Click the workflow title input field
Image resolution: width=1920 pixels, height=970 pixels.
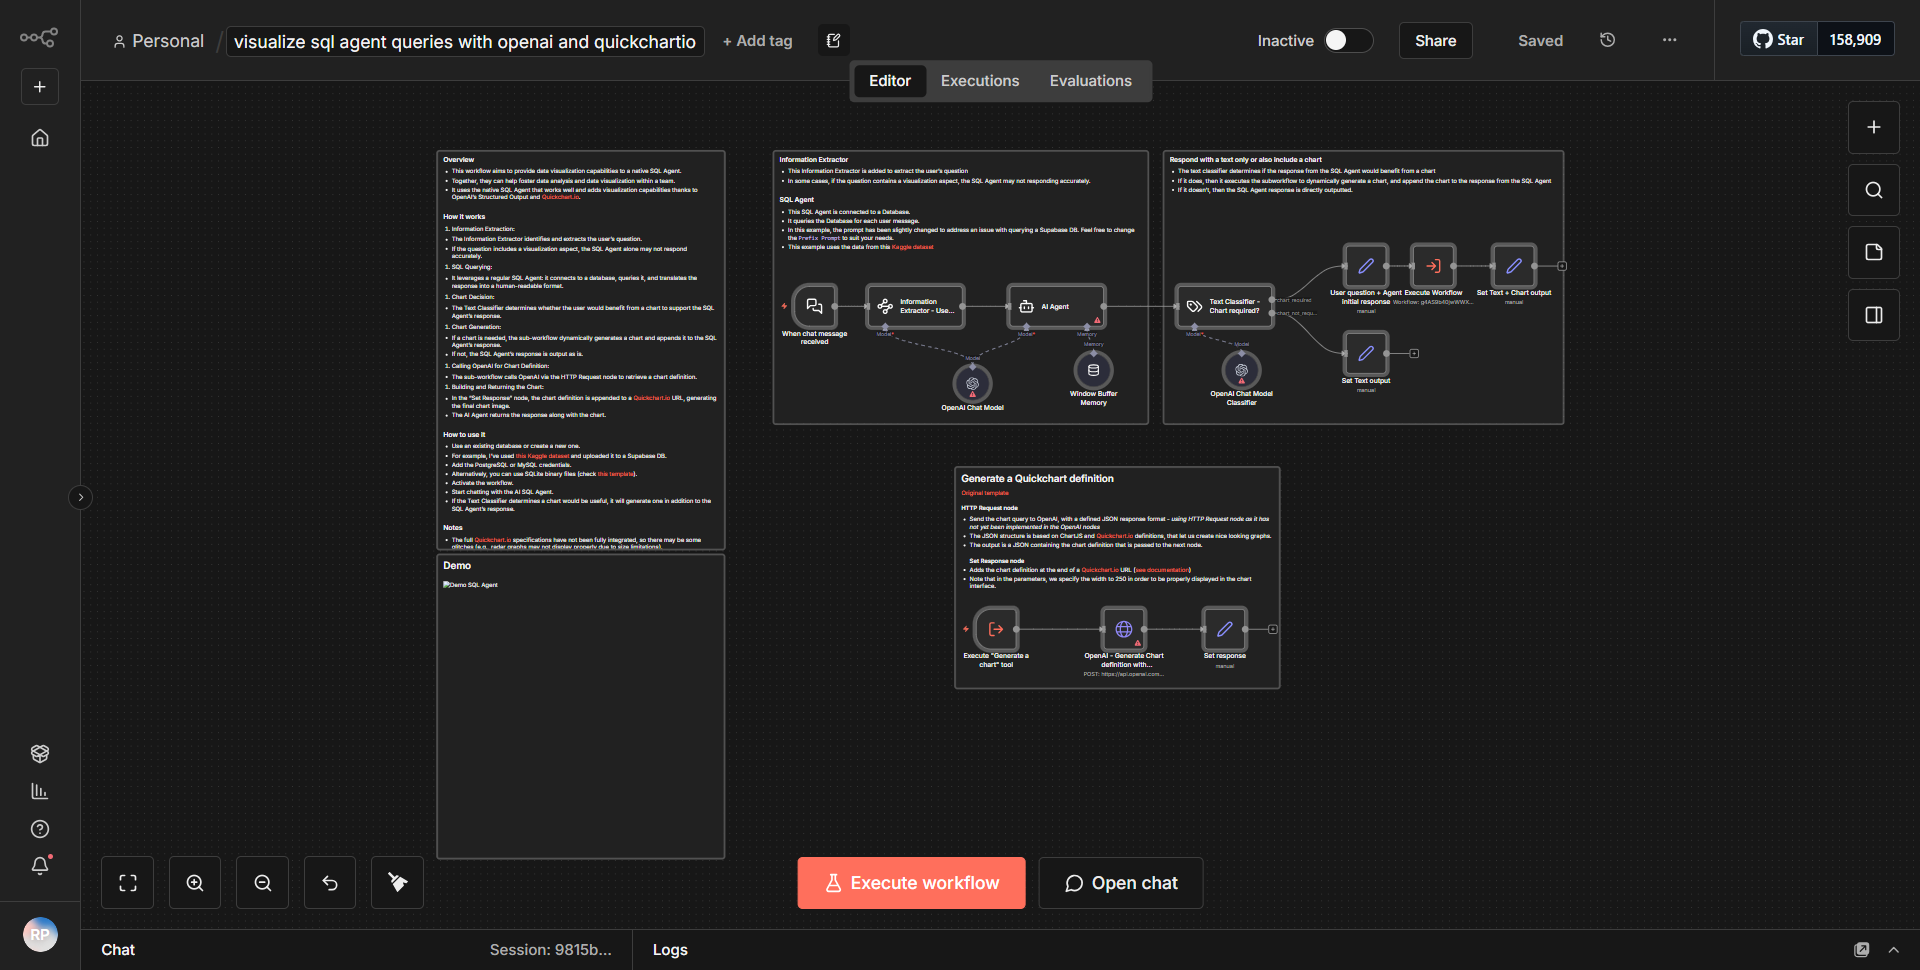coord(464,41)
